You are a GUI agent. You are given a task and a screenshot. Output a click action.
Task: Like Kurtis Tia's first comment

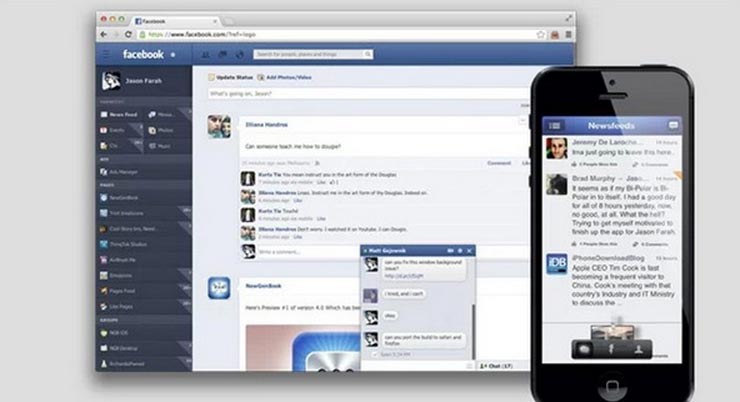pos(321,182)
